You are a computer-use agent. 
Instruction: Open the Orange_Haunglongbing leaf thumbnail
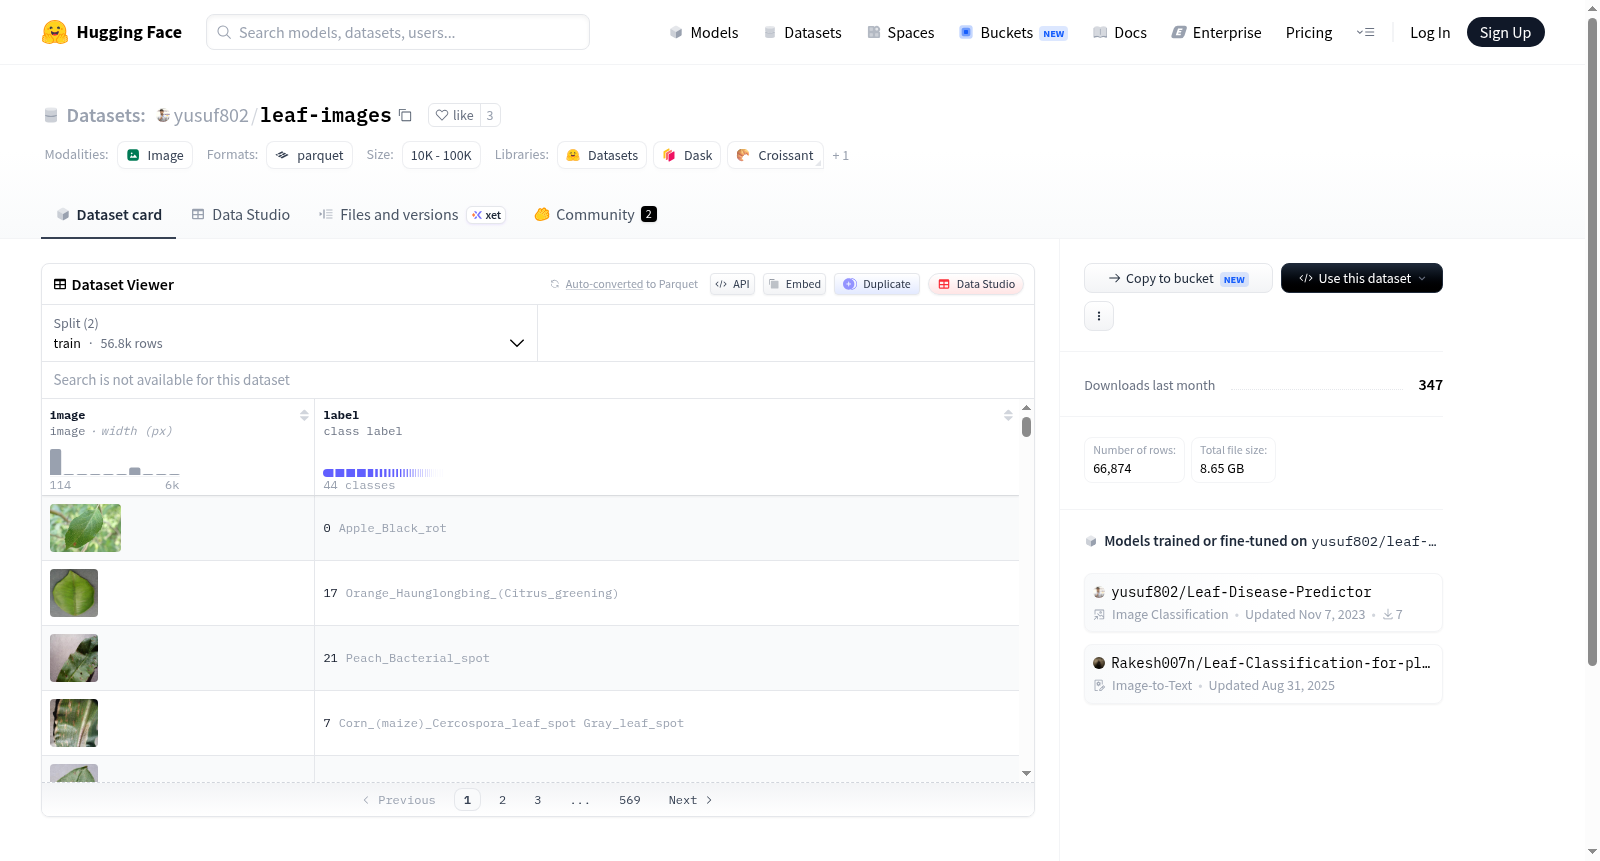pos(74,593)
